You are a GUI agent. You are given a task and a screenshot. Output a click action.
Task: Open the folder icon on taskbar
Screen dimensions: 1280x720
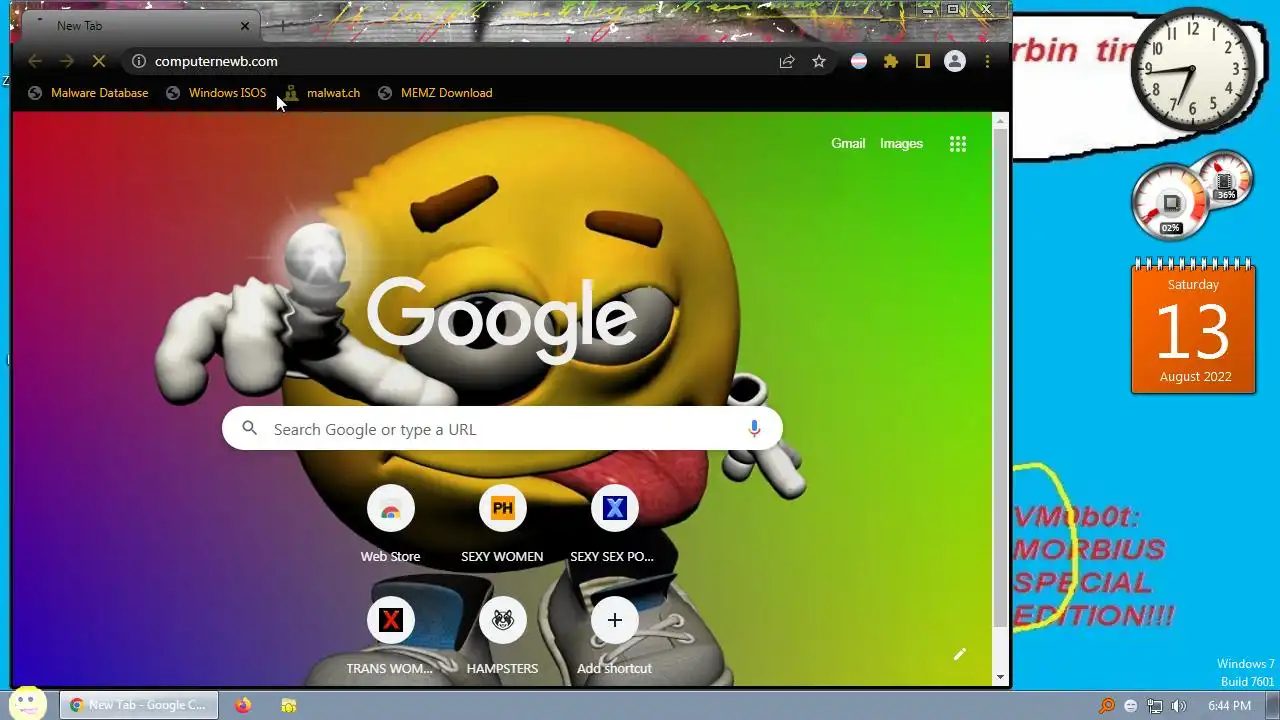(289, 705)
